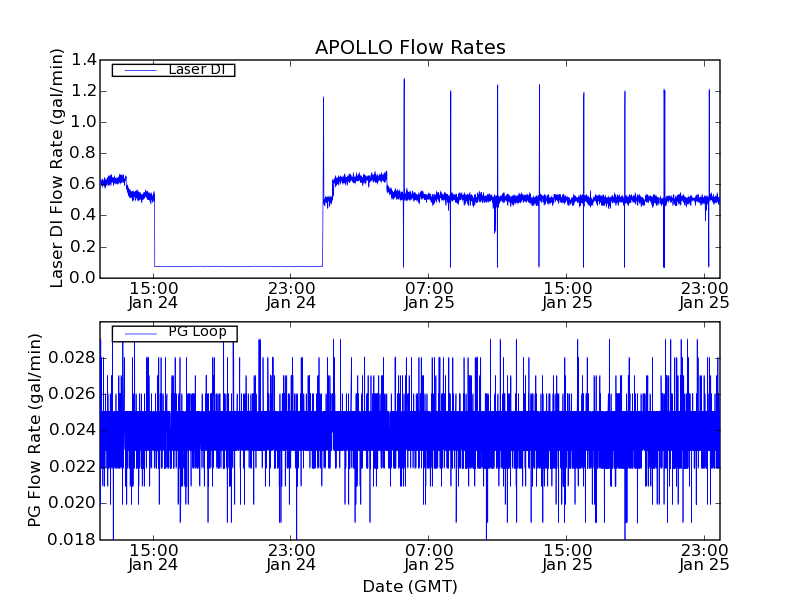800x600 pixels.
Task: Click '23:00 Jan 25' label under top chart
Action: point(704,296)
